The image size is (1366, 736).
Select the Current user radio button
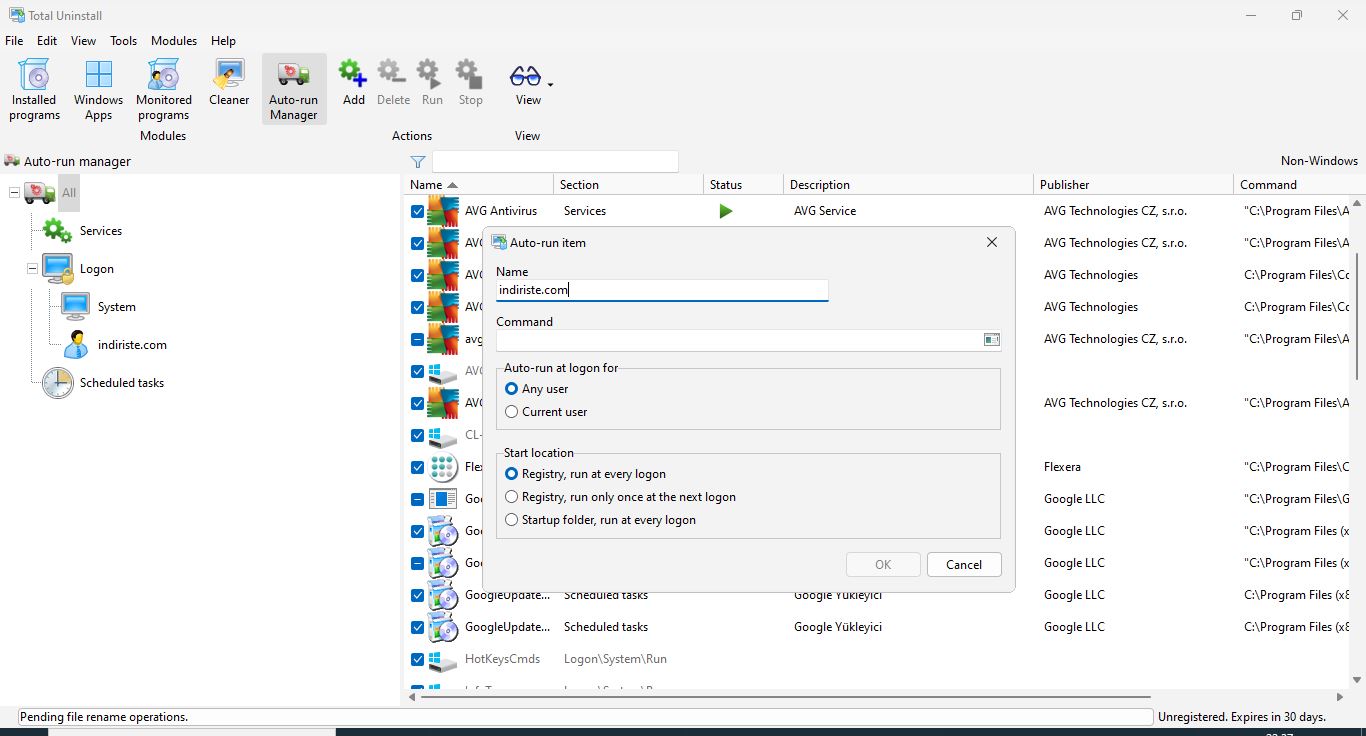[512, 412]
